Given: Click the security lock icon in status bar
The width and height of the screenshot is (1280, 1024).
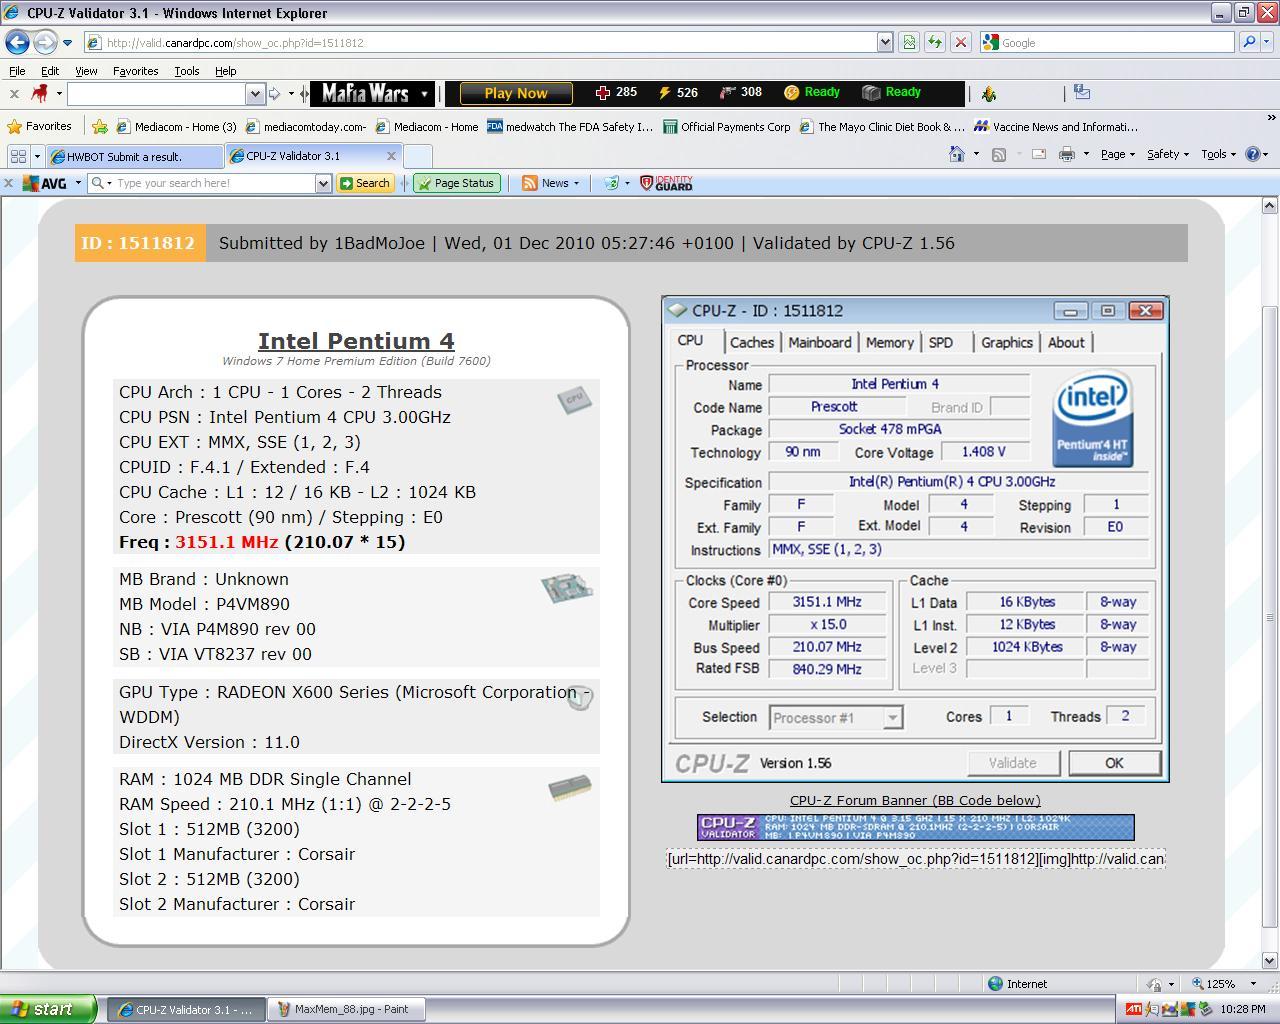Looking at the screenshot, I should (x=1154, y=984).
